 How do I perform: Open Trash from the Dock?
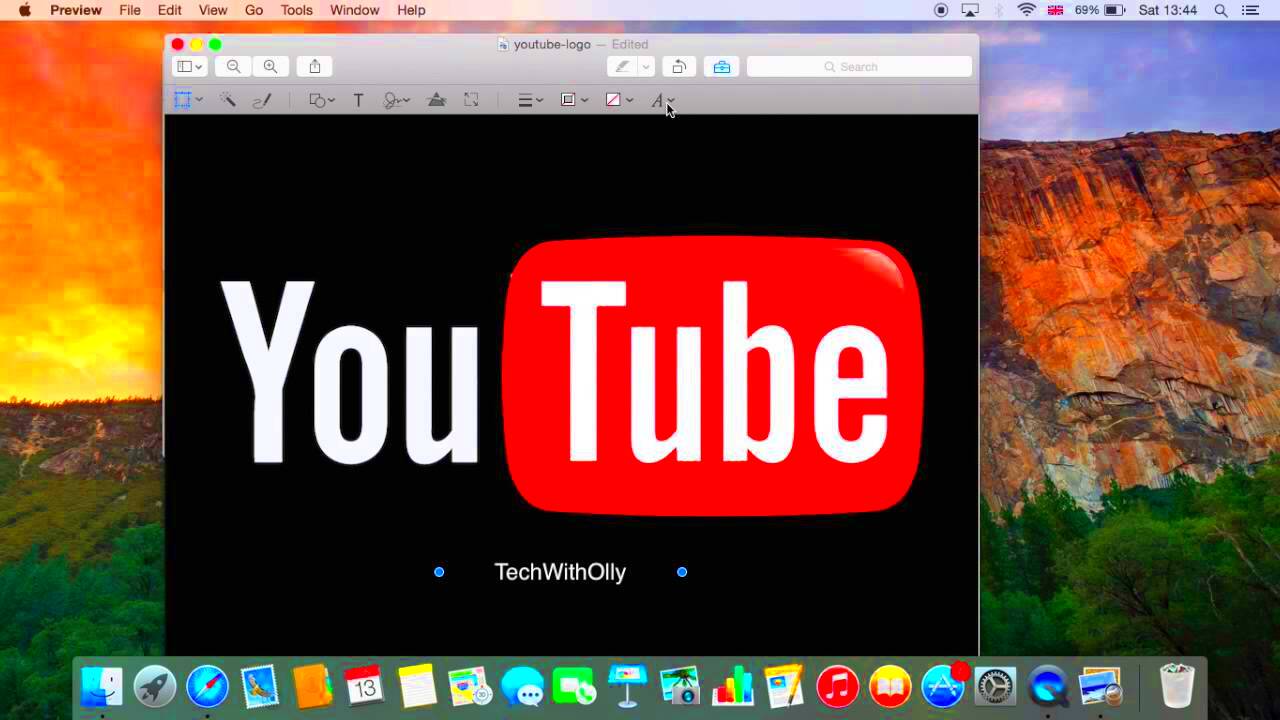[1177, 687]
